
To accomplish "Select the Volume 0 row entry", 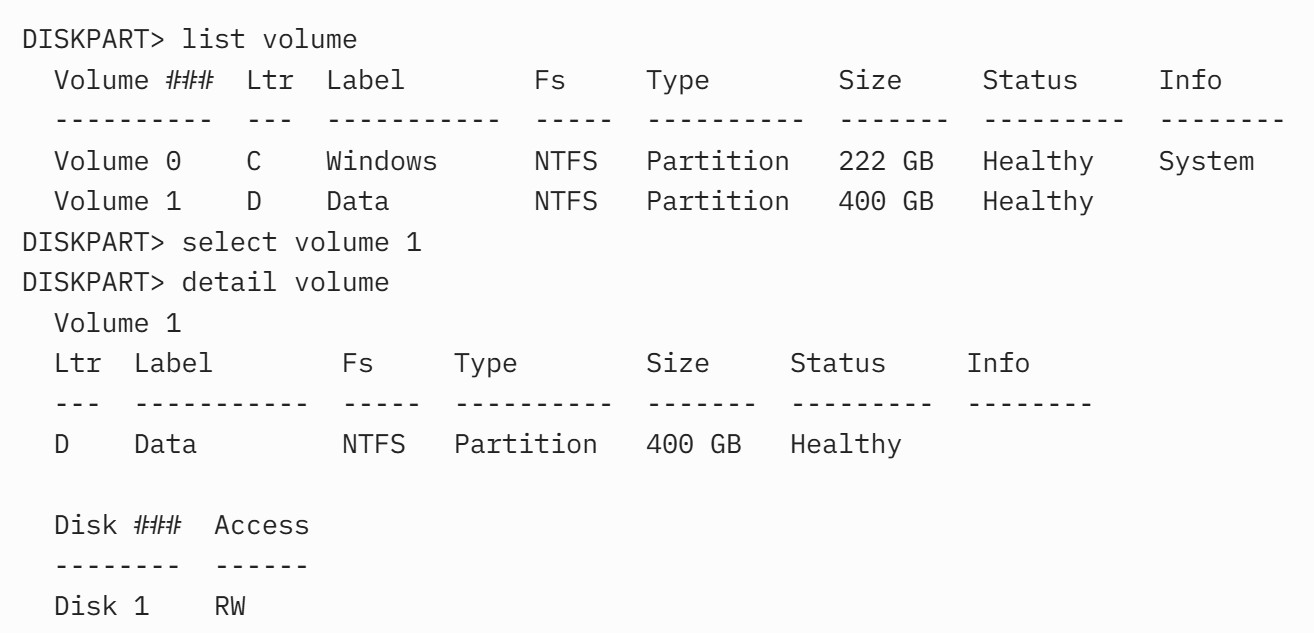I will (x=653, y=161).
